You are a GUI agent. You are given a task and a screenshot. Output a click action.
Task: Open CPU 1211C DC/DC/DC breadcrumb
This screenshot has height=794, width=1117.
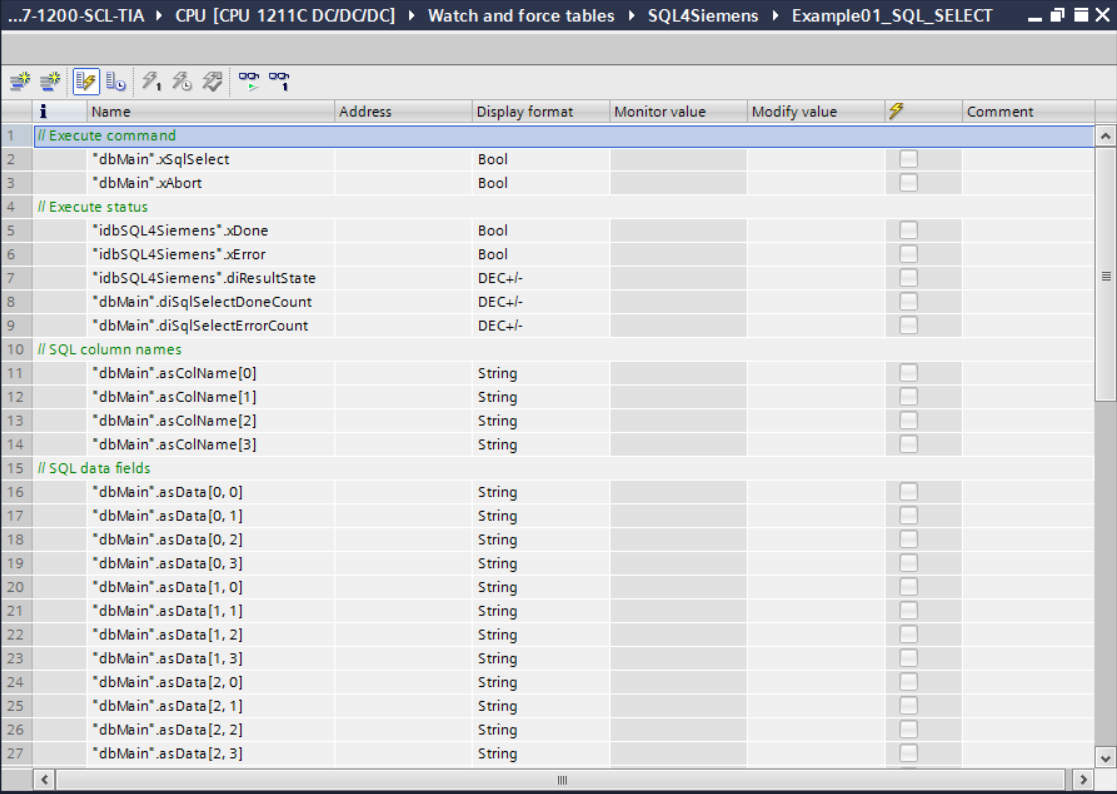click(285, 16)
